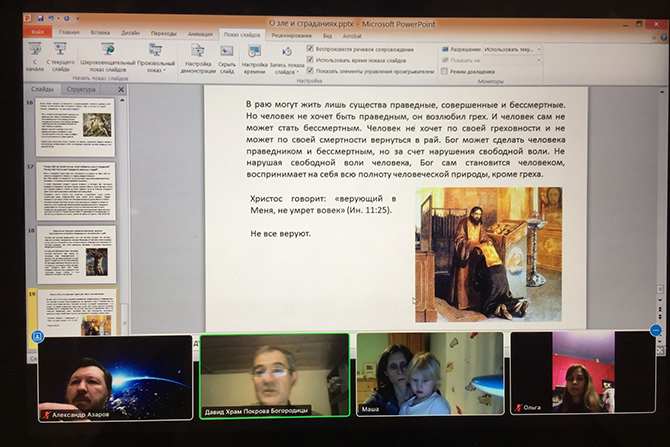Select slide 19 thumbnail
The height and width of the screenshot is (447, 670).
click(77, 312)
